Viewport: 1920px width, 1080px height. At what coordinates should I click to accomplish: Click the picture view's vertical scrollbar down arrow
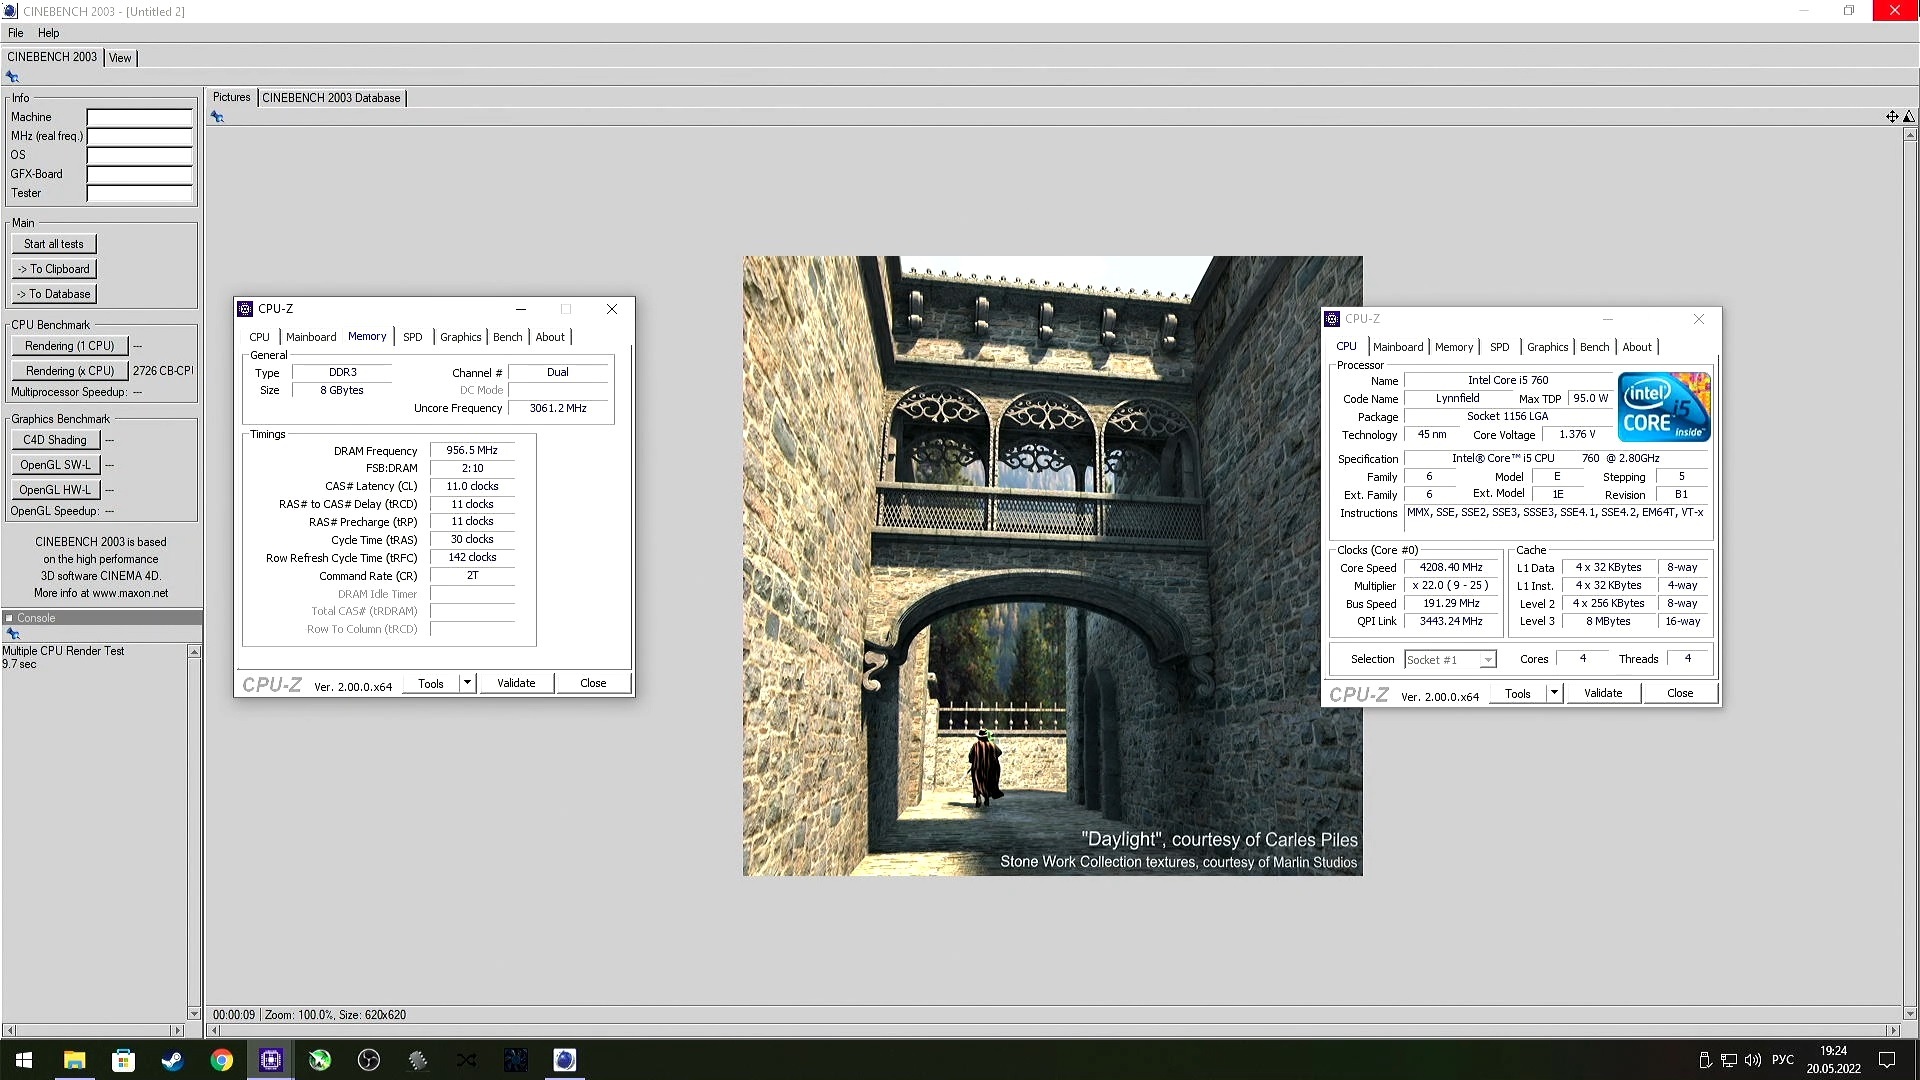pos(1909,1013)
